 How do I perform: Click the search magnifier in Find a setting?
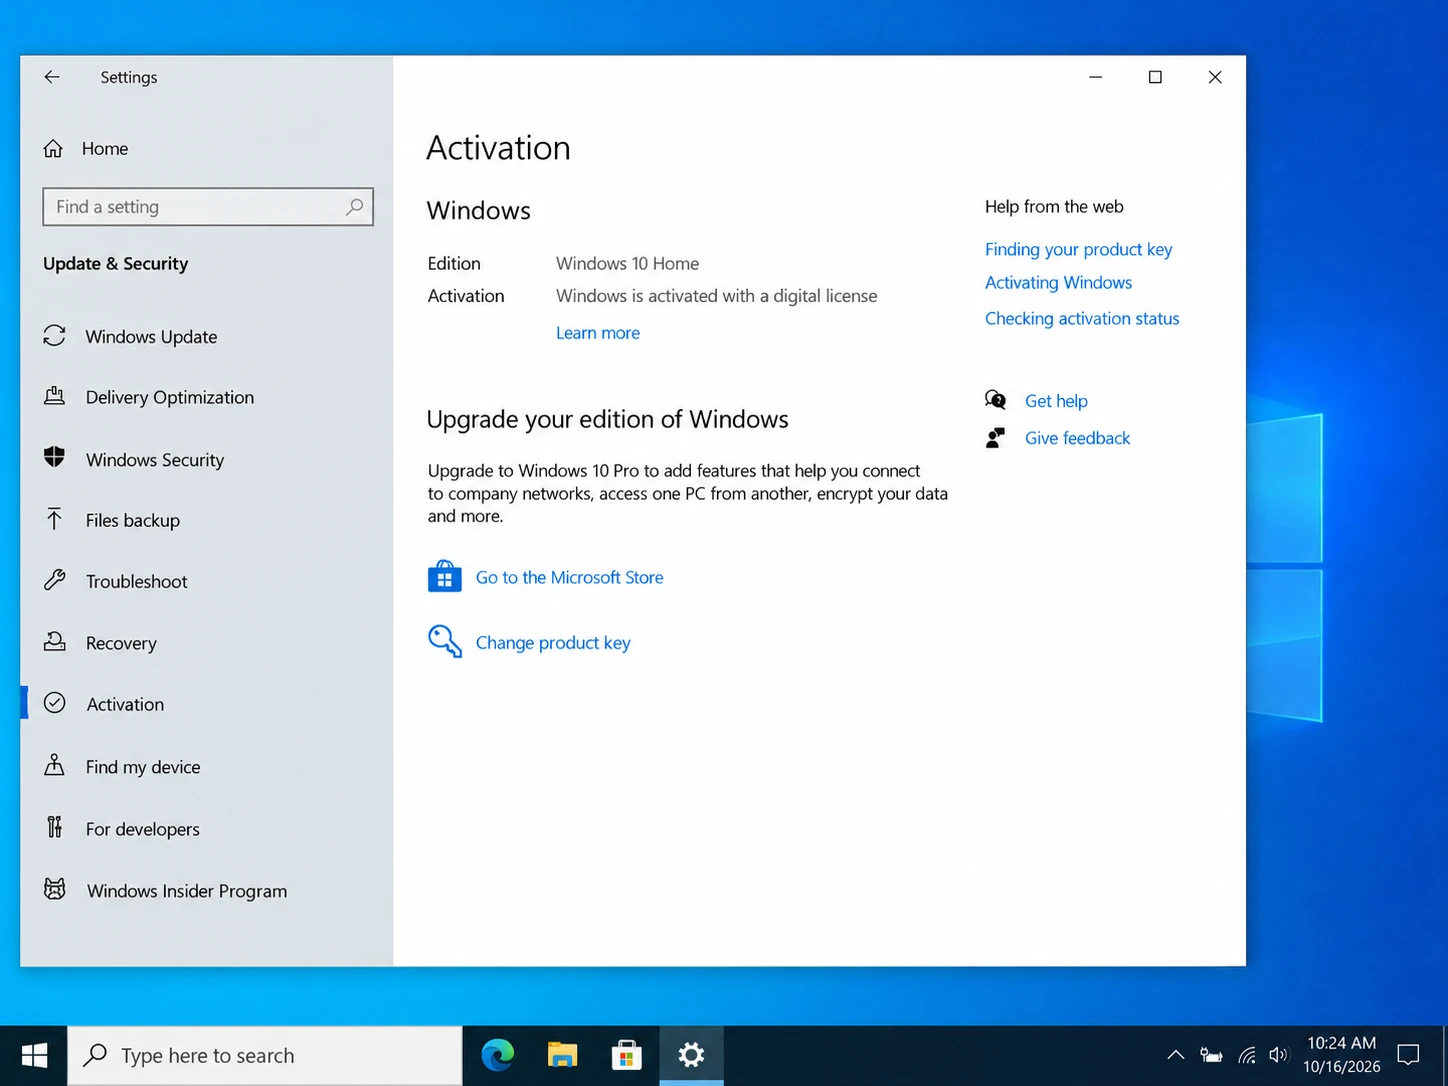[x=354, y=207]
